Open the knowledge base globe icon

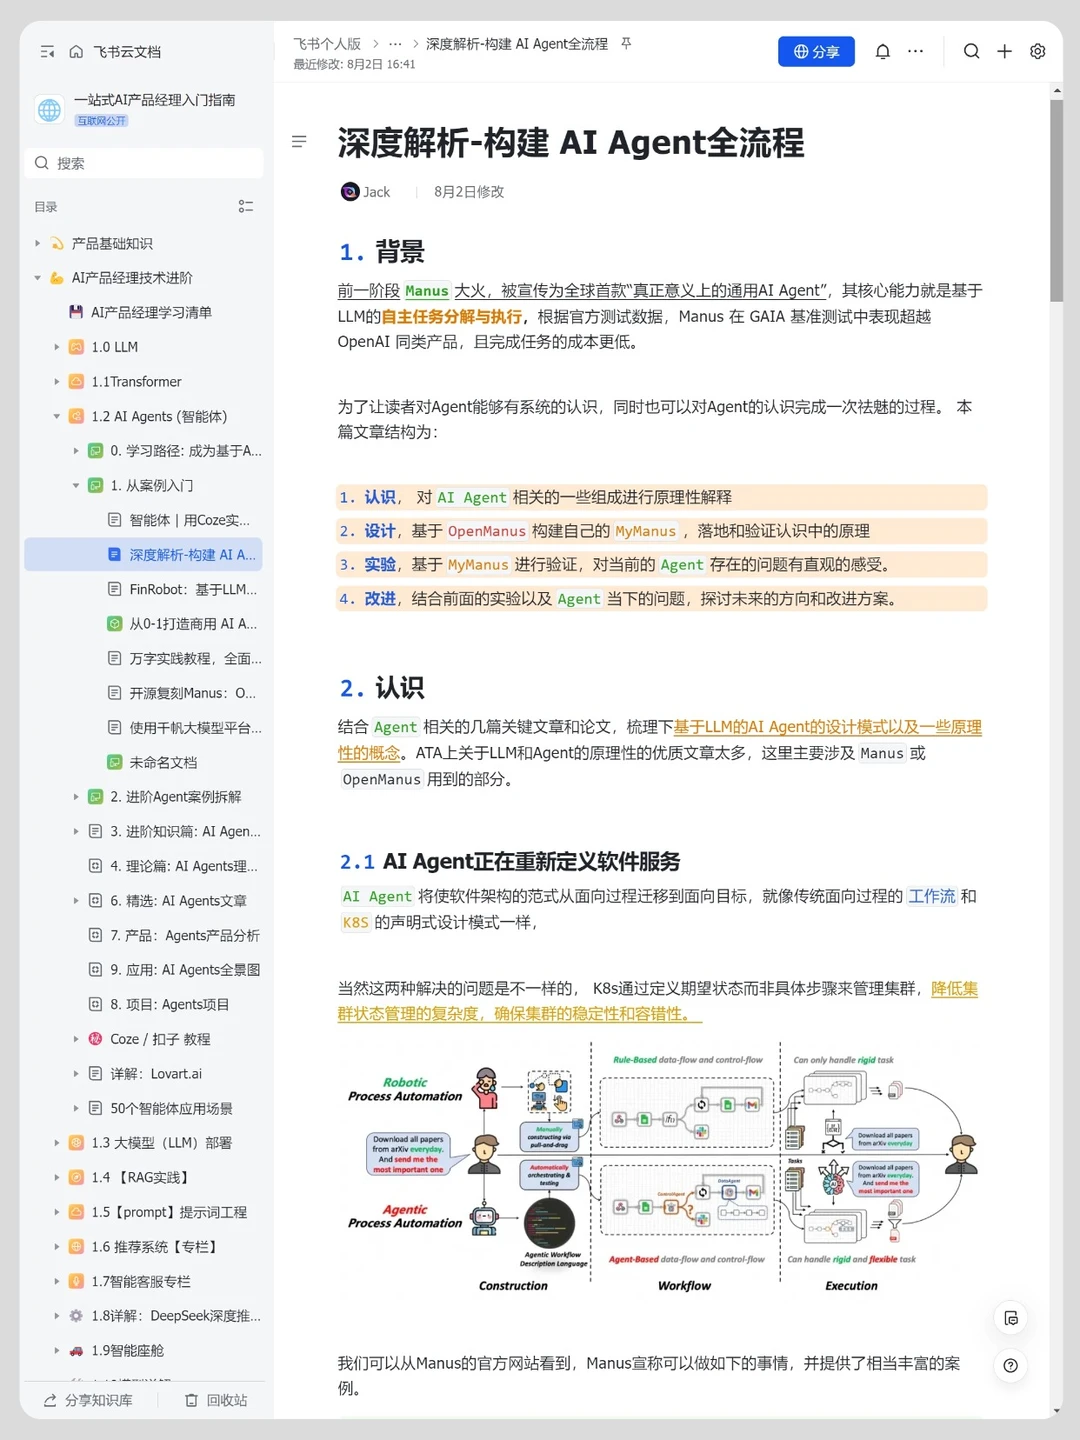(49, 110)
